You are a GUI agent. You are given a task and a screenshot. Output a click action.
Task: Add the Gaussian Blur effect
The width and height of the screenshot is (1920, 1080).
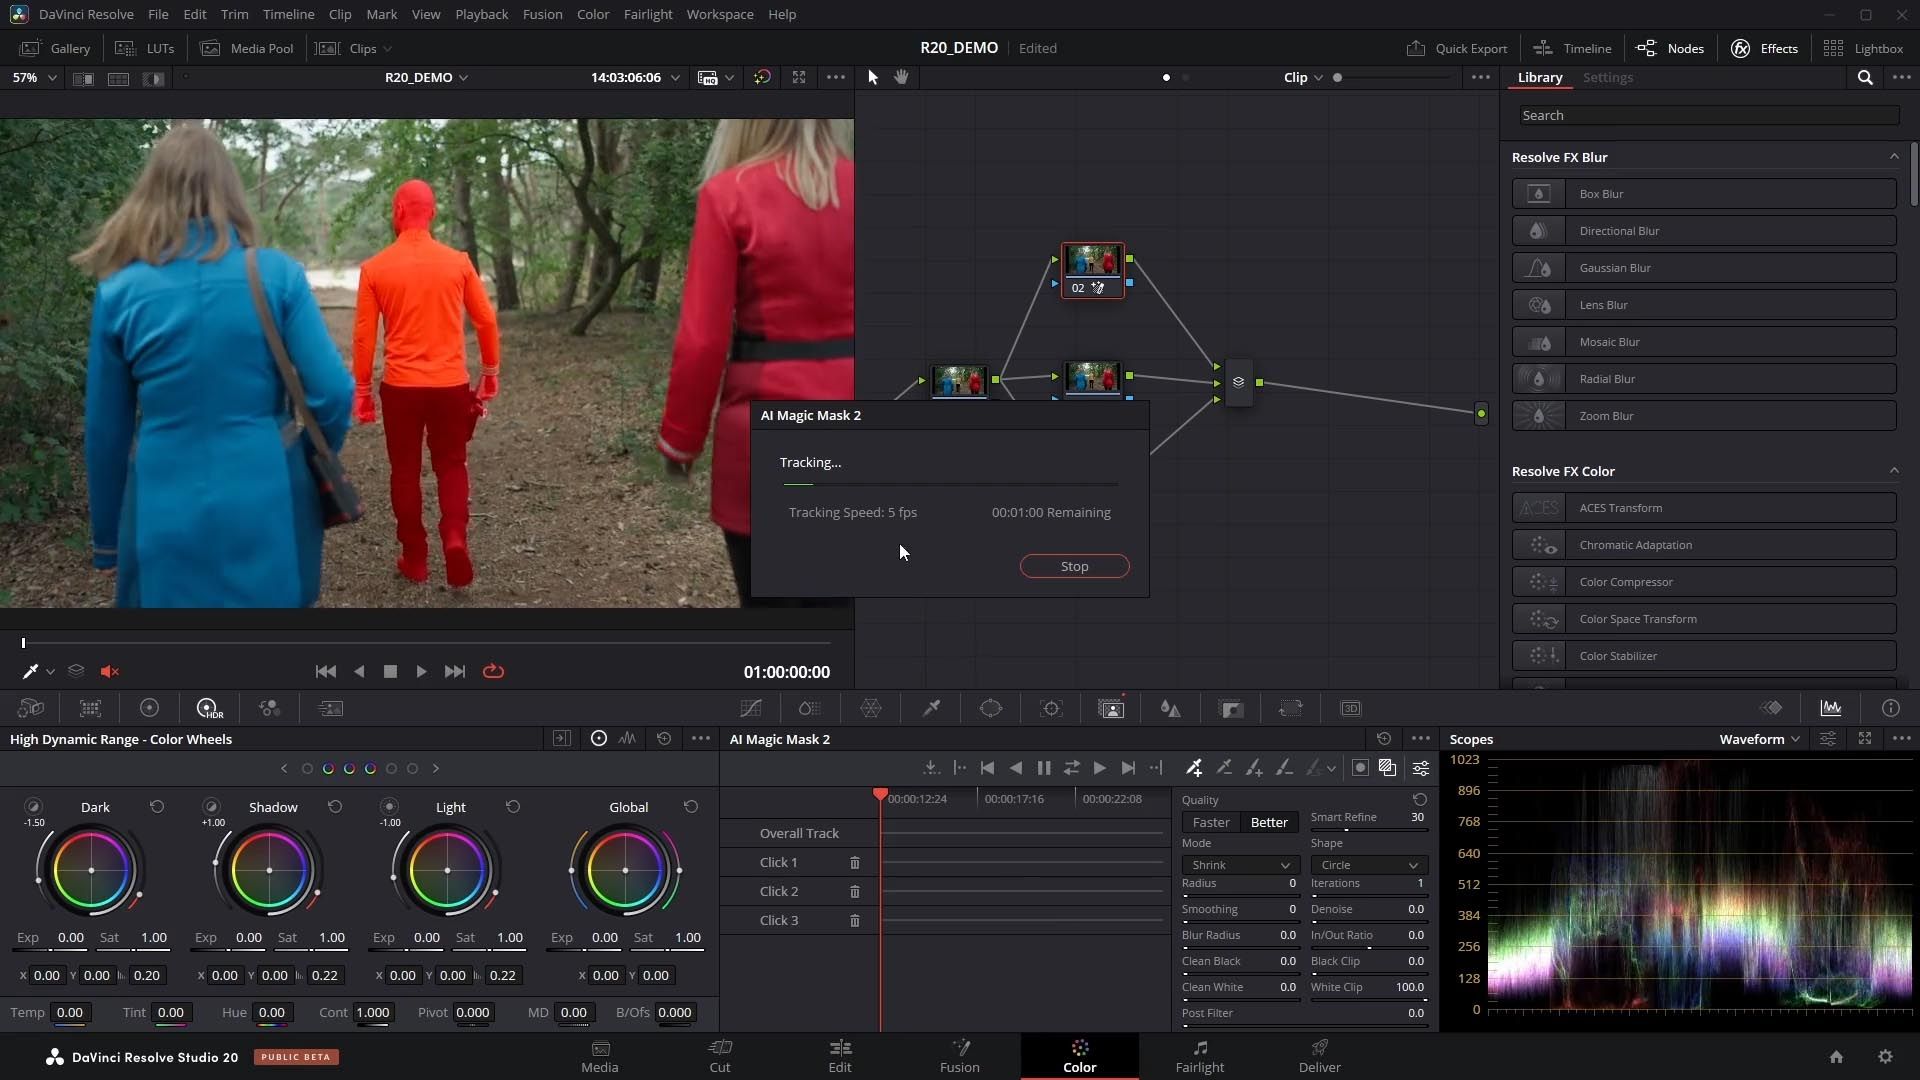(x=1704, y=268)
